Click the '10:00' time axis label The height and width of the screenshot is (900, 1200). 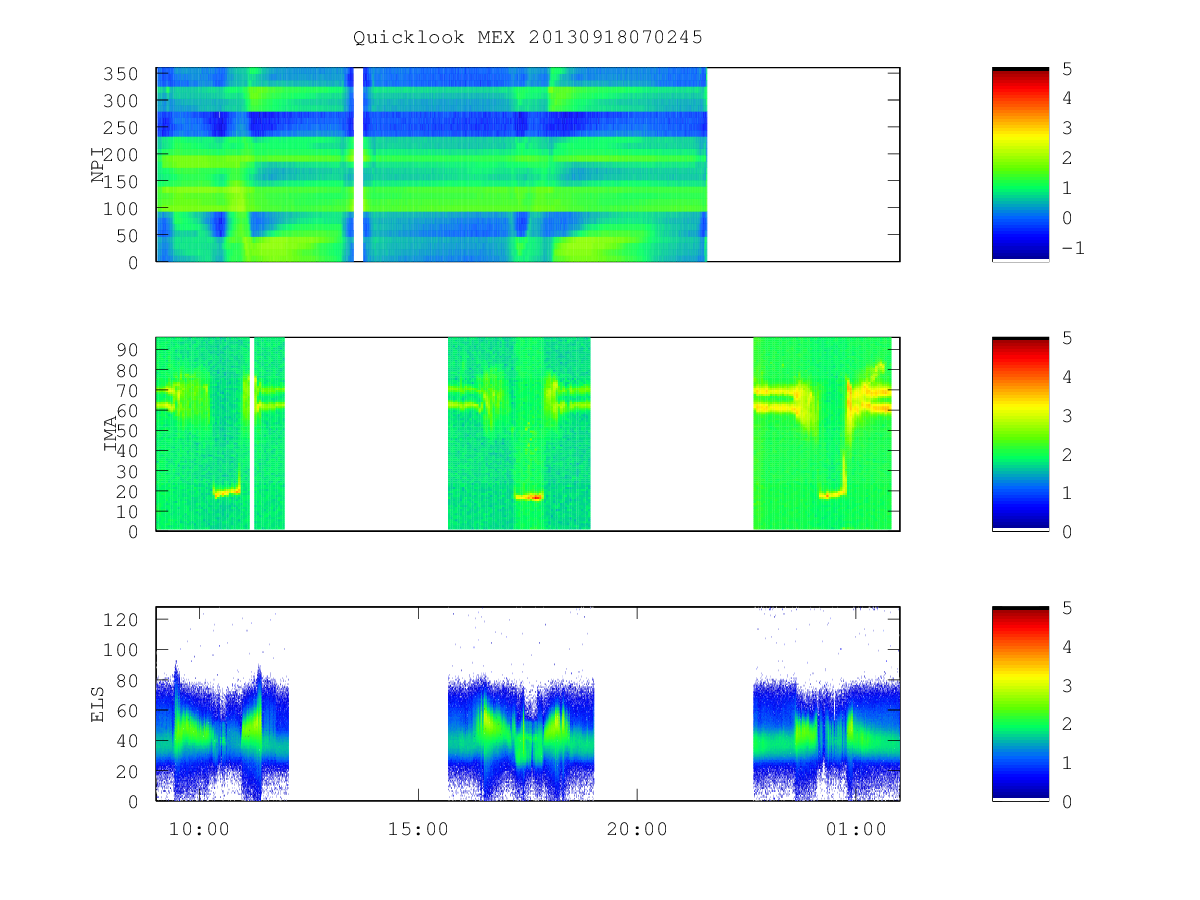pyautogui.click(x=199, y=829)
